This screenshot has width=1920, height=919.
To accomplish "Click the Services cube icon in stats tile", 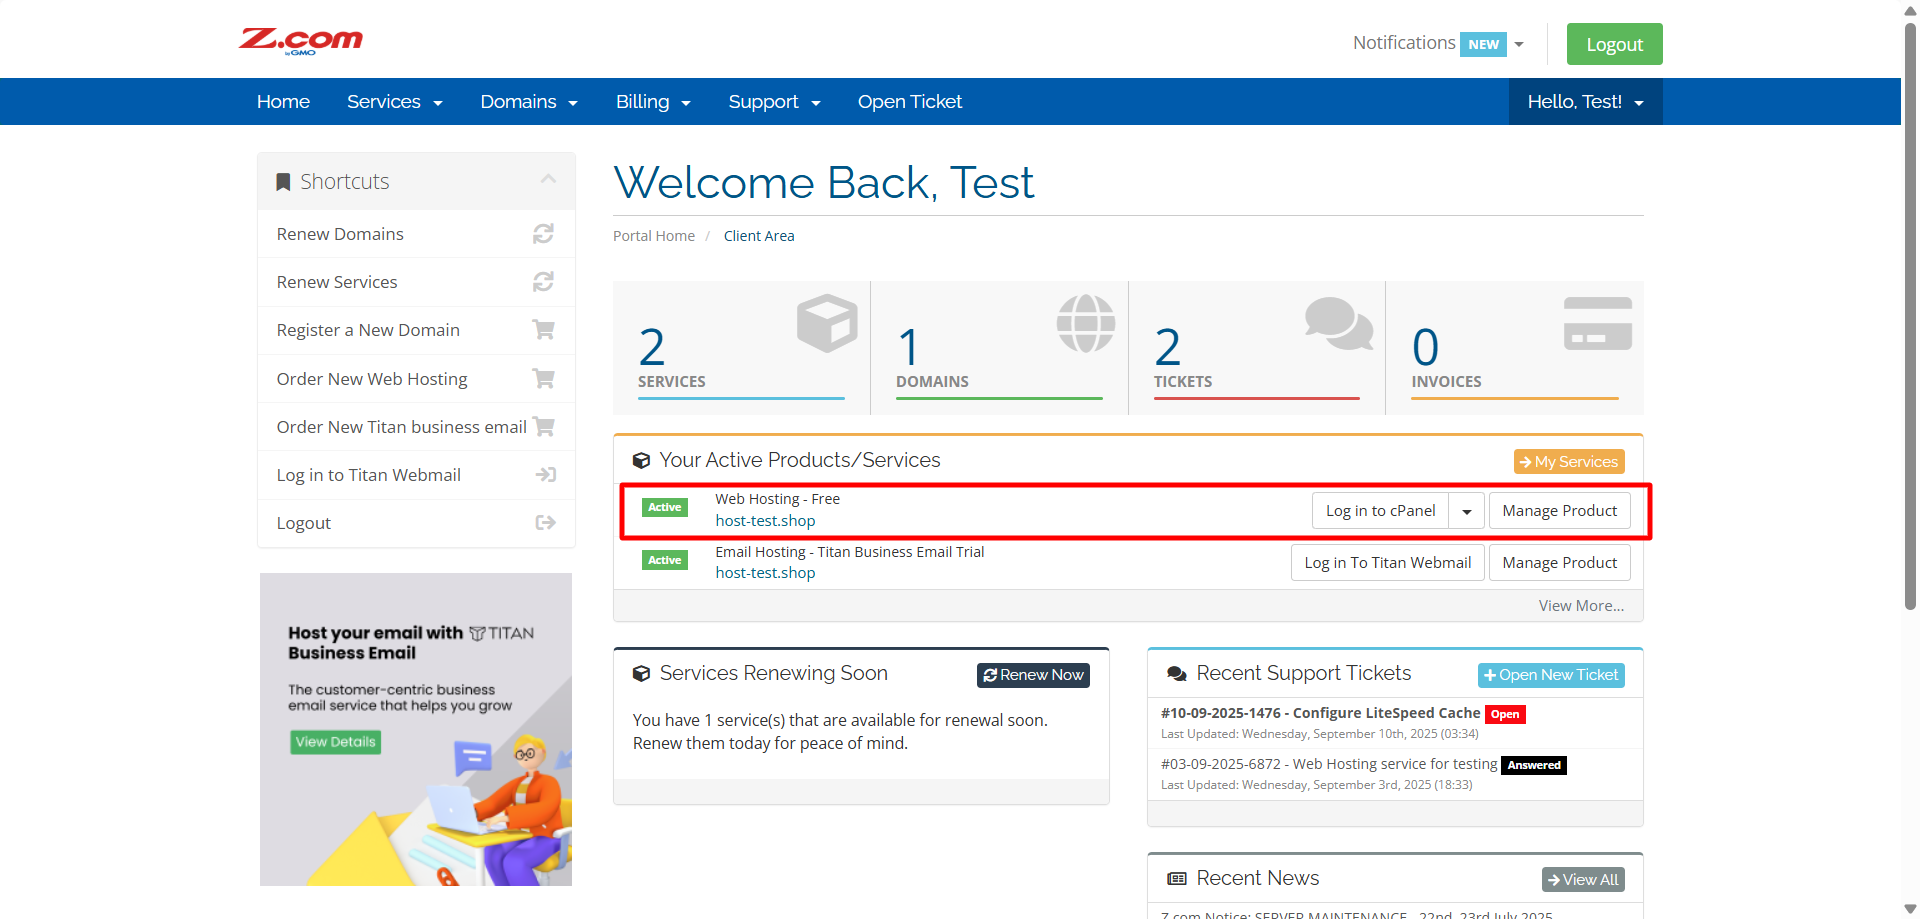I will tap(827, 323).
